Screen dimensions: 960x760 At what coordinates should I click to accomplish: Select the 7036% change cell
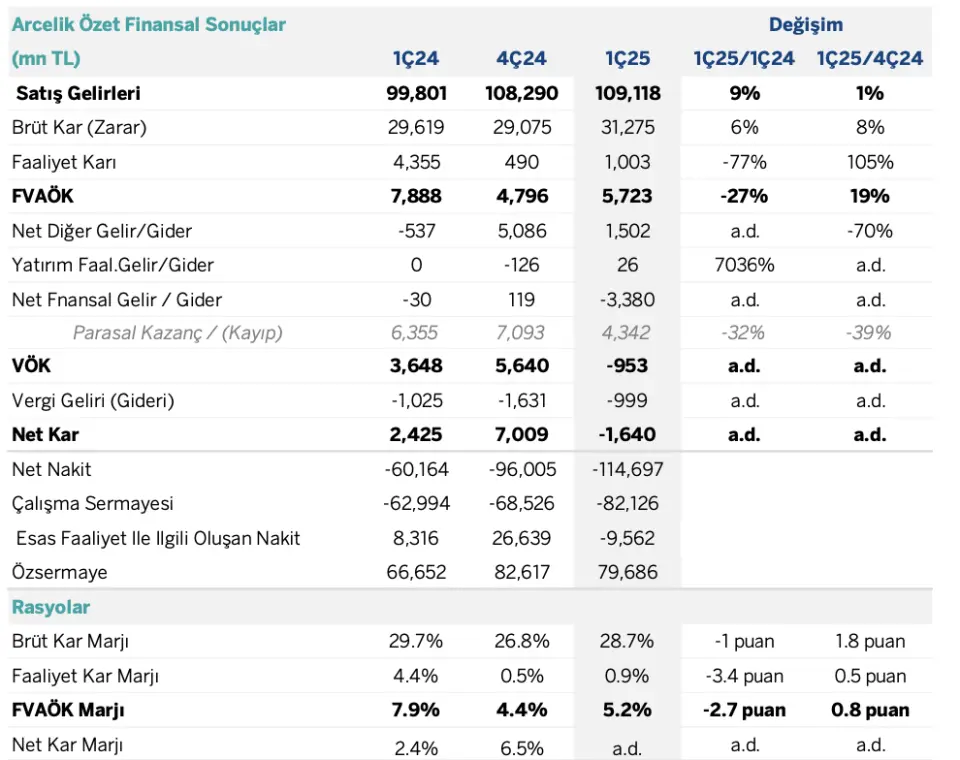coord(744,265)
